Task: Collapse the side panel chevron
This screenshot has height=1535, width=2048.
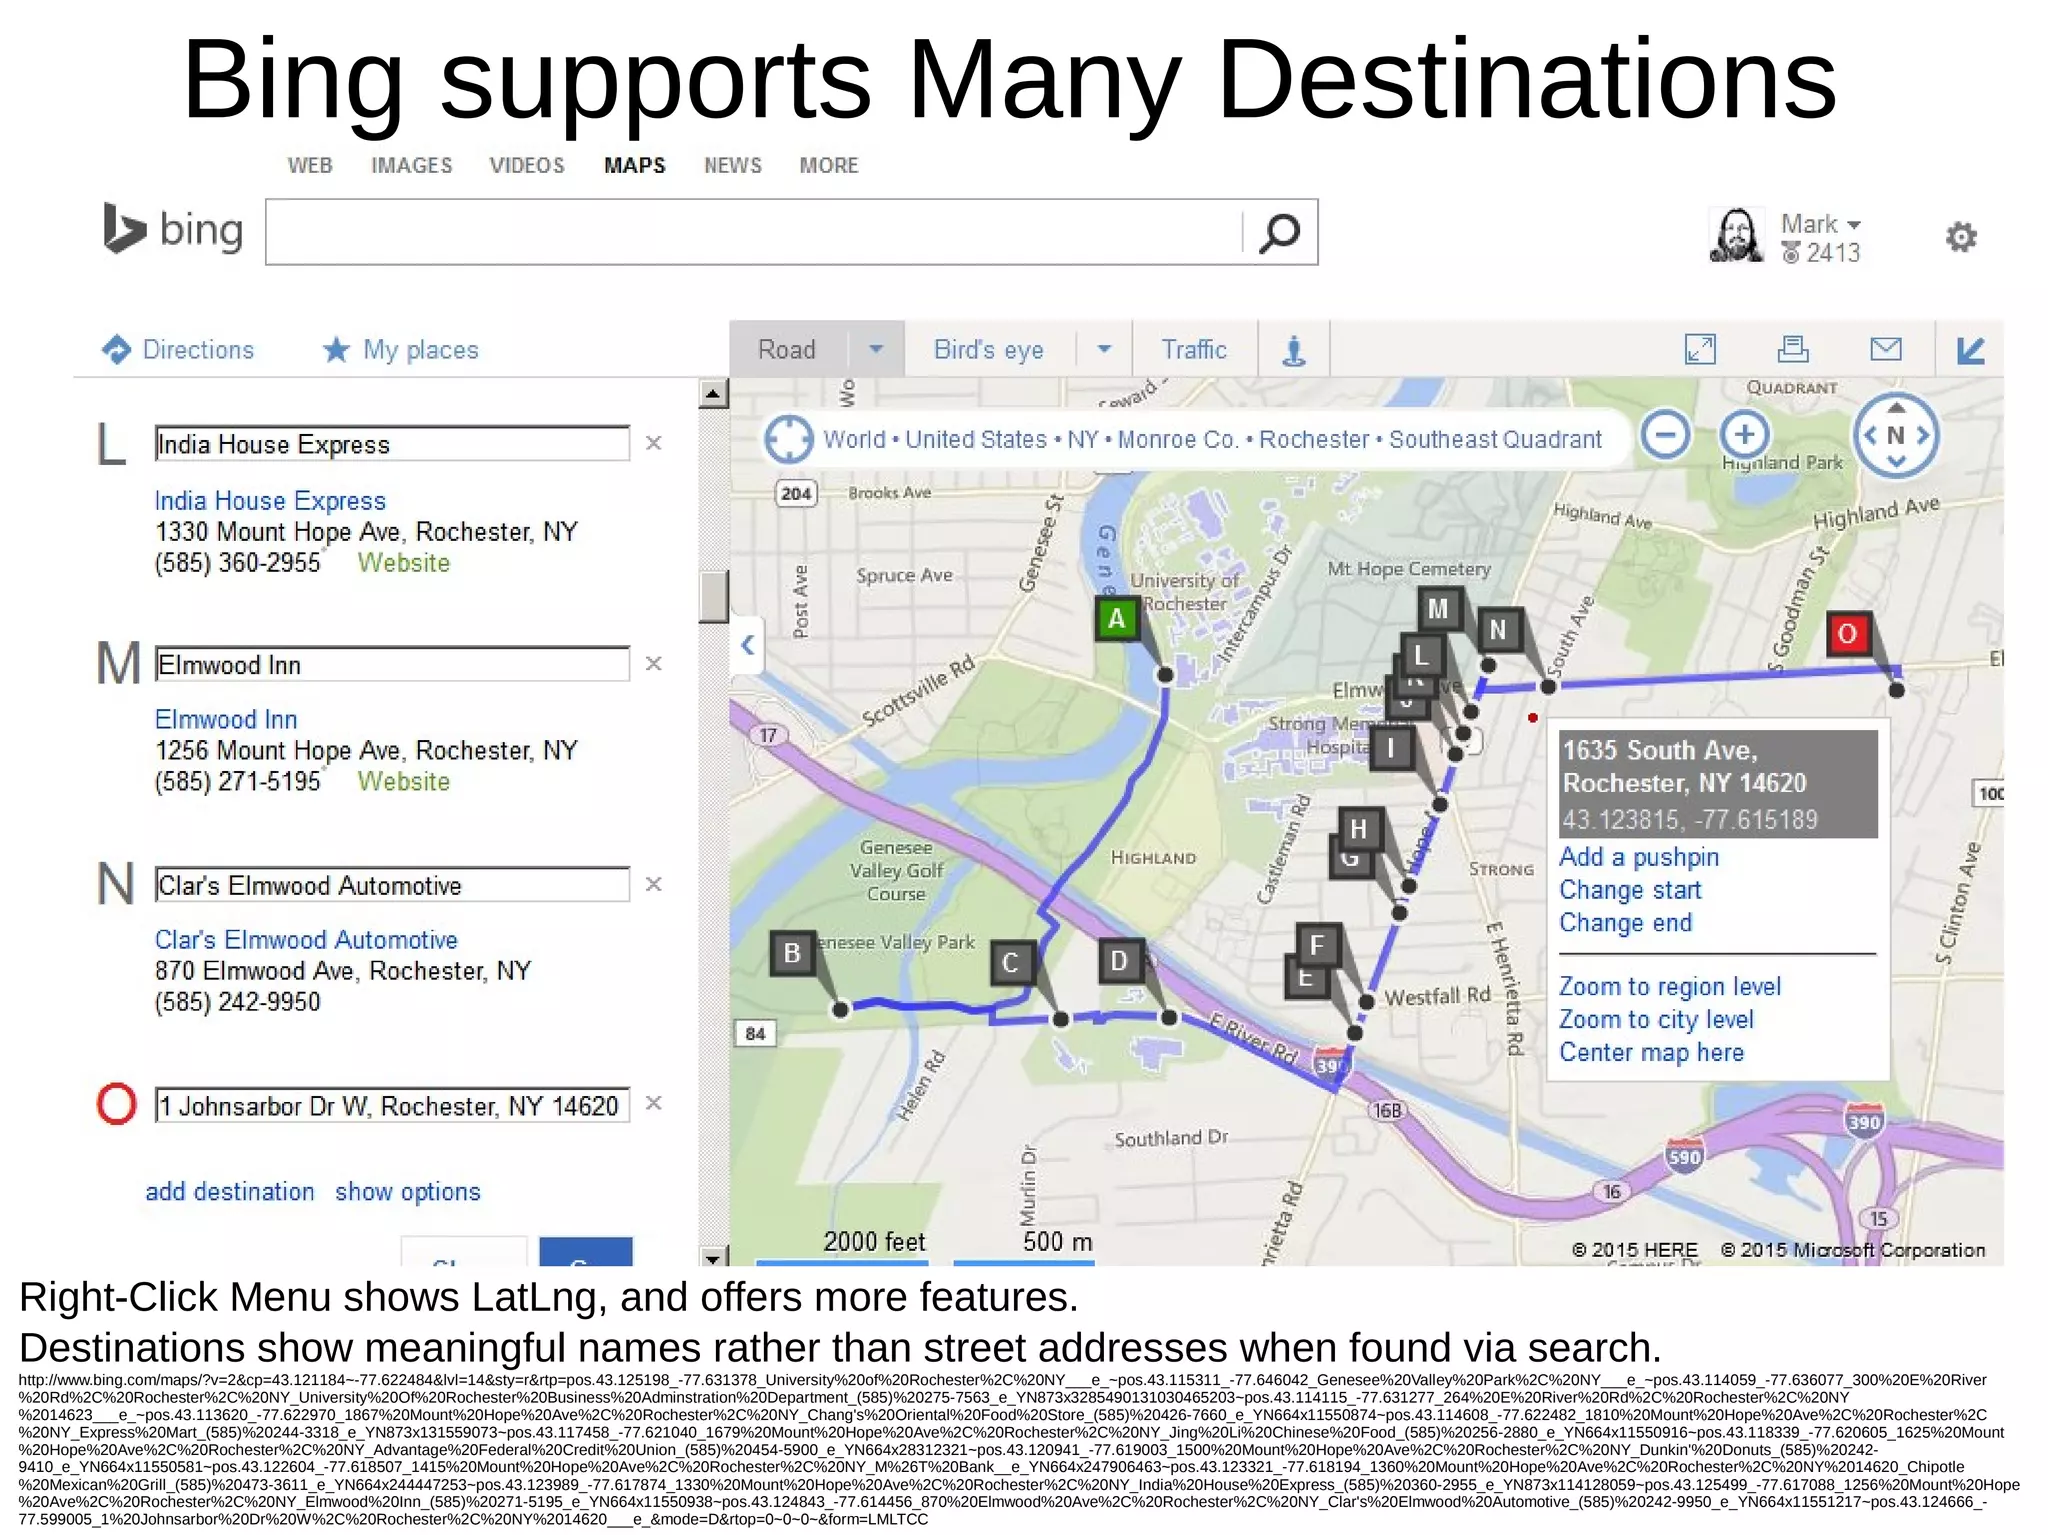Action: click(x=748, y=645)
